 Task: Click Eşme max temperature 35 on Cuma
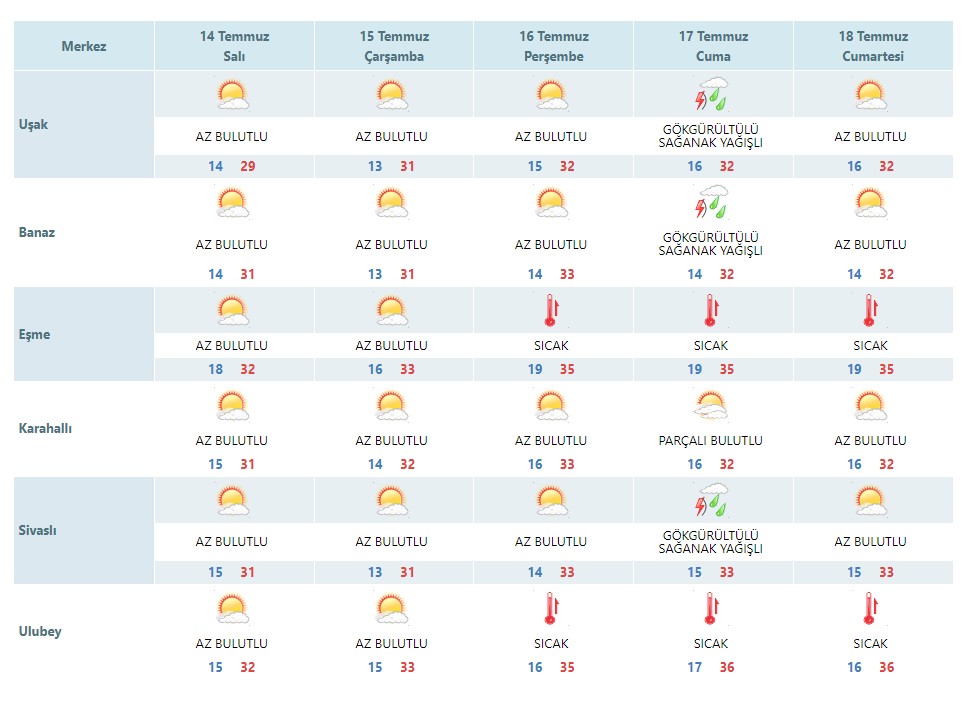pos(727,369)
